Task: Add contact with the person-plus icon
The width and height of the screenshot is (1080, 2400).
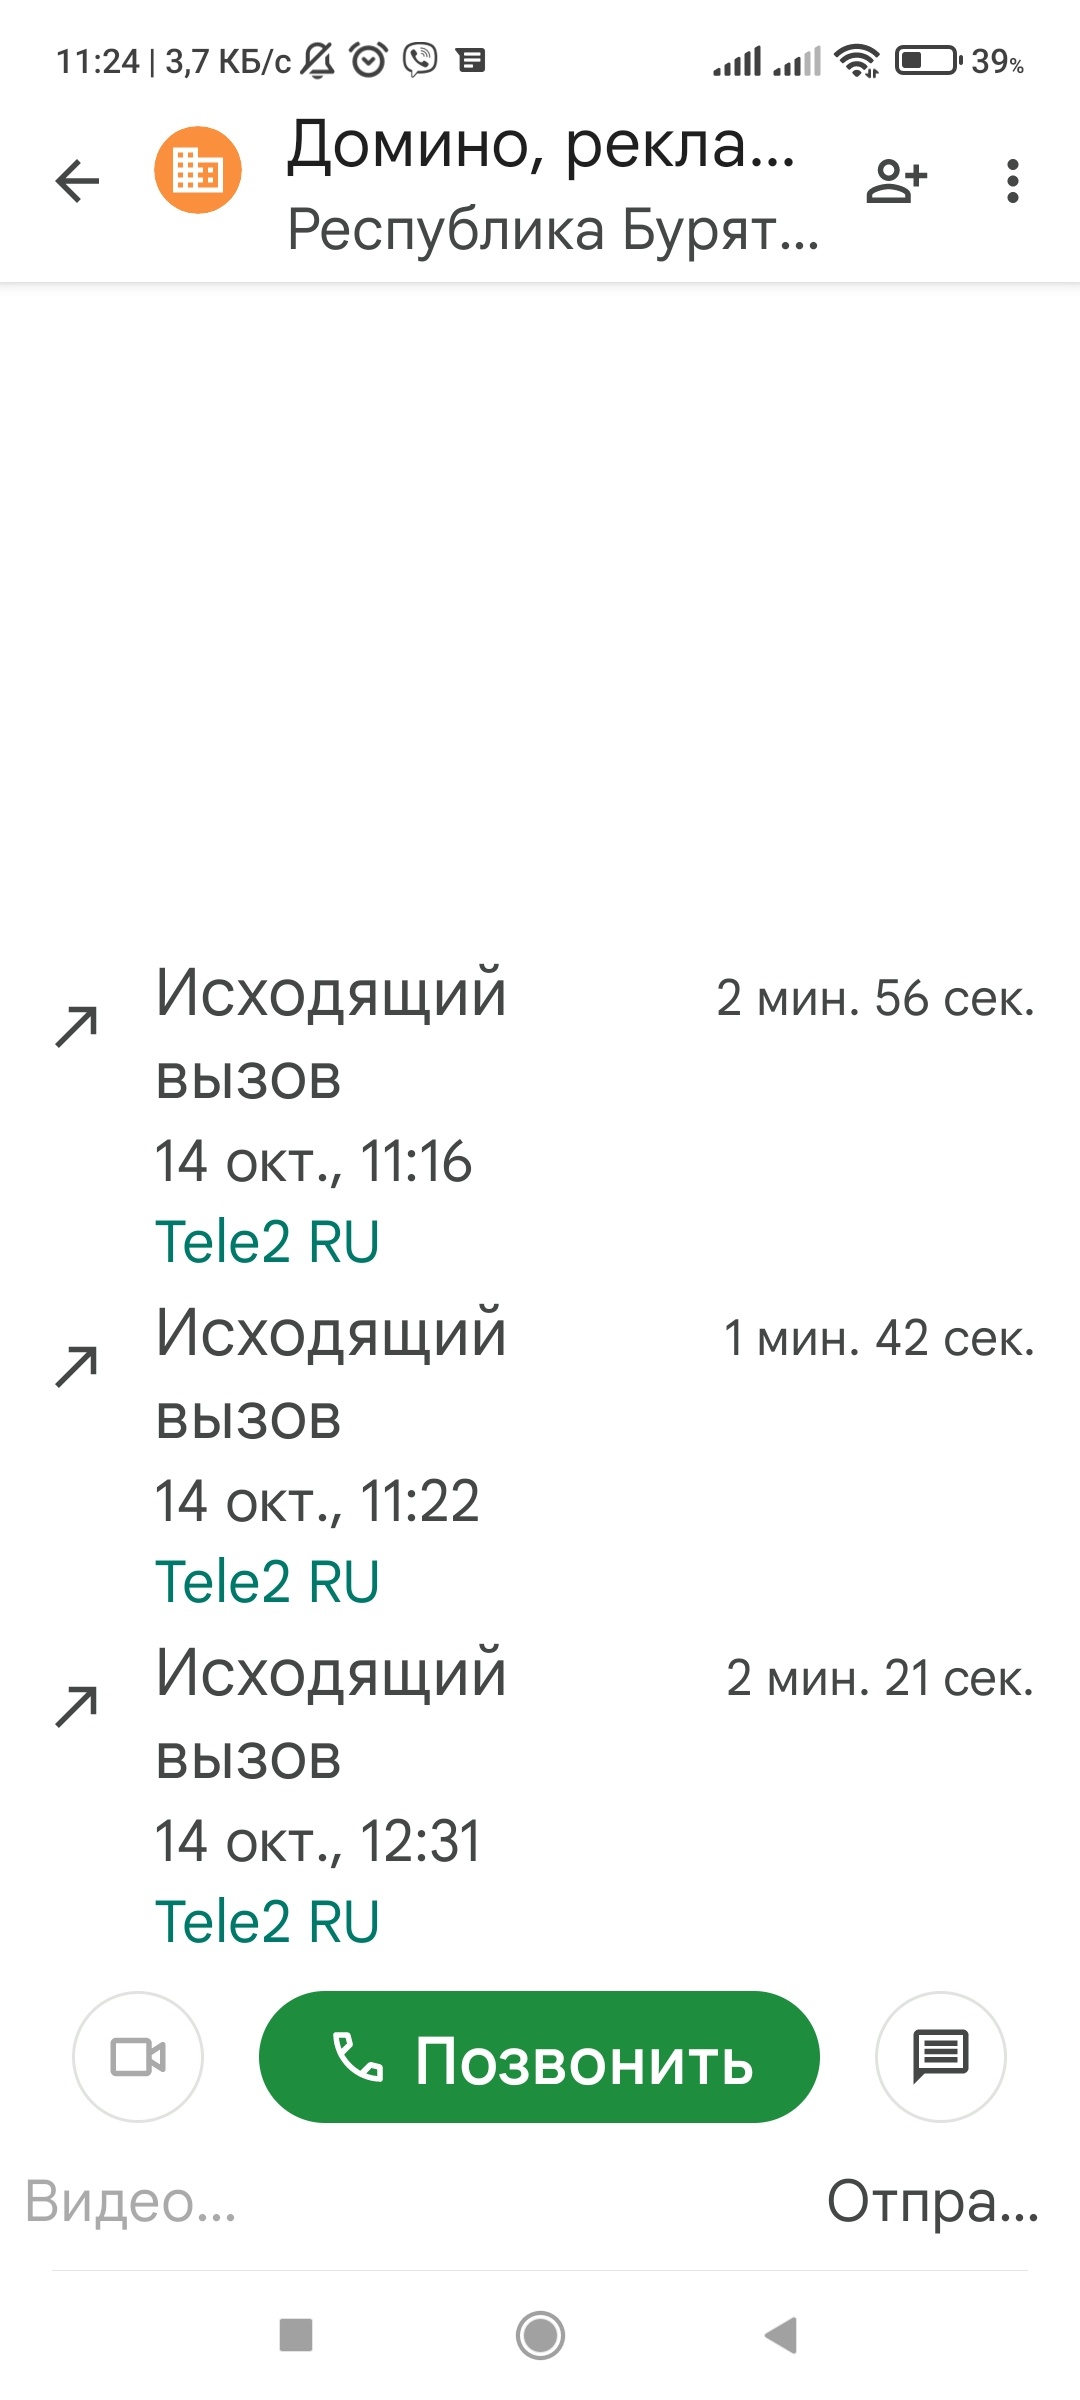Action: pos(896,181)
